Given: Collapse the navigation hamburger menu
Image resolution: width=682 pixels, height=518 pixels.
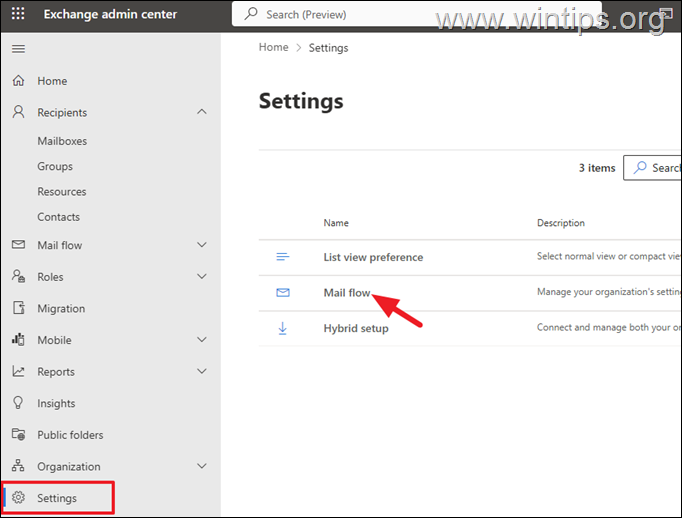Looking at the screenshot, I should pos(18,49).
